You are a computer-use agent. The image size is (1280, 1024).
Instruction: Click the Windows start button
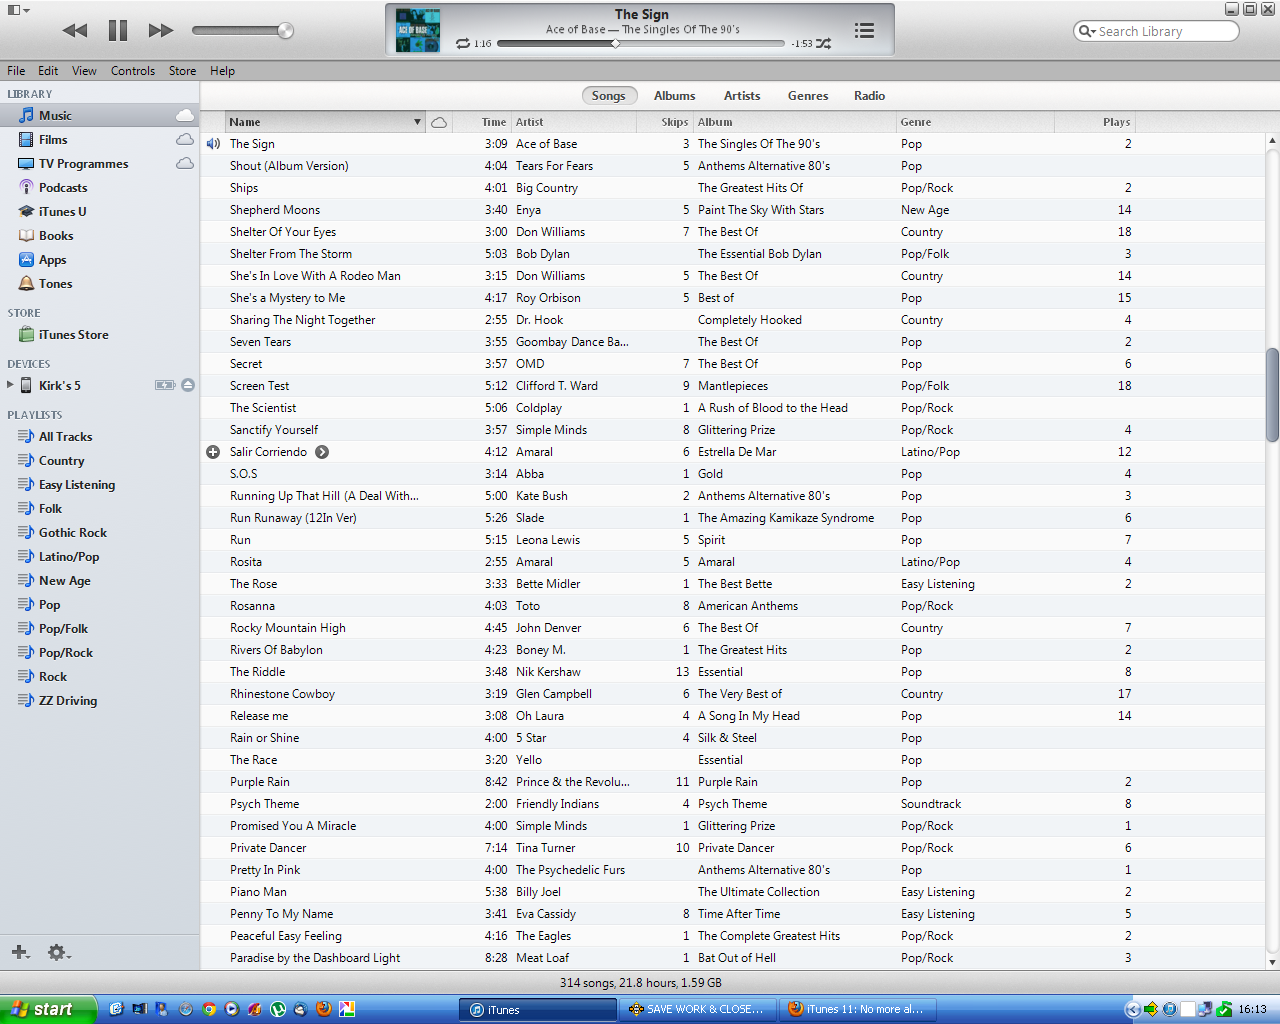click(x=48, y=1009)
